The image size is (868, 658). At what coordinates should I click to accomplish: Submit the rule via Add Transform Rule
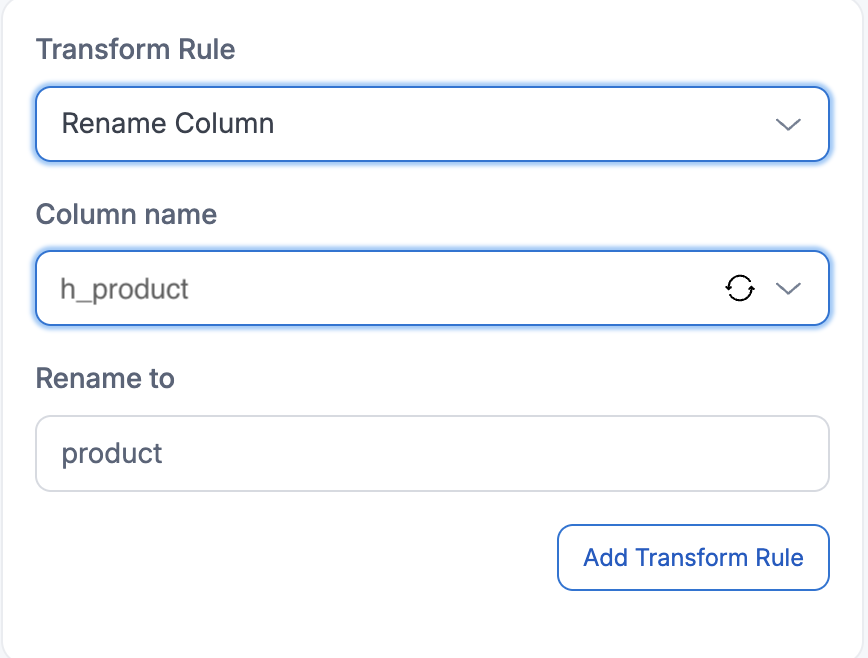point(693,557)
